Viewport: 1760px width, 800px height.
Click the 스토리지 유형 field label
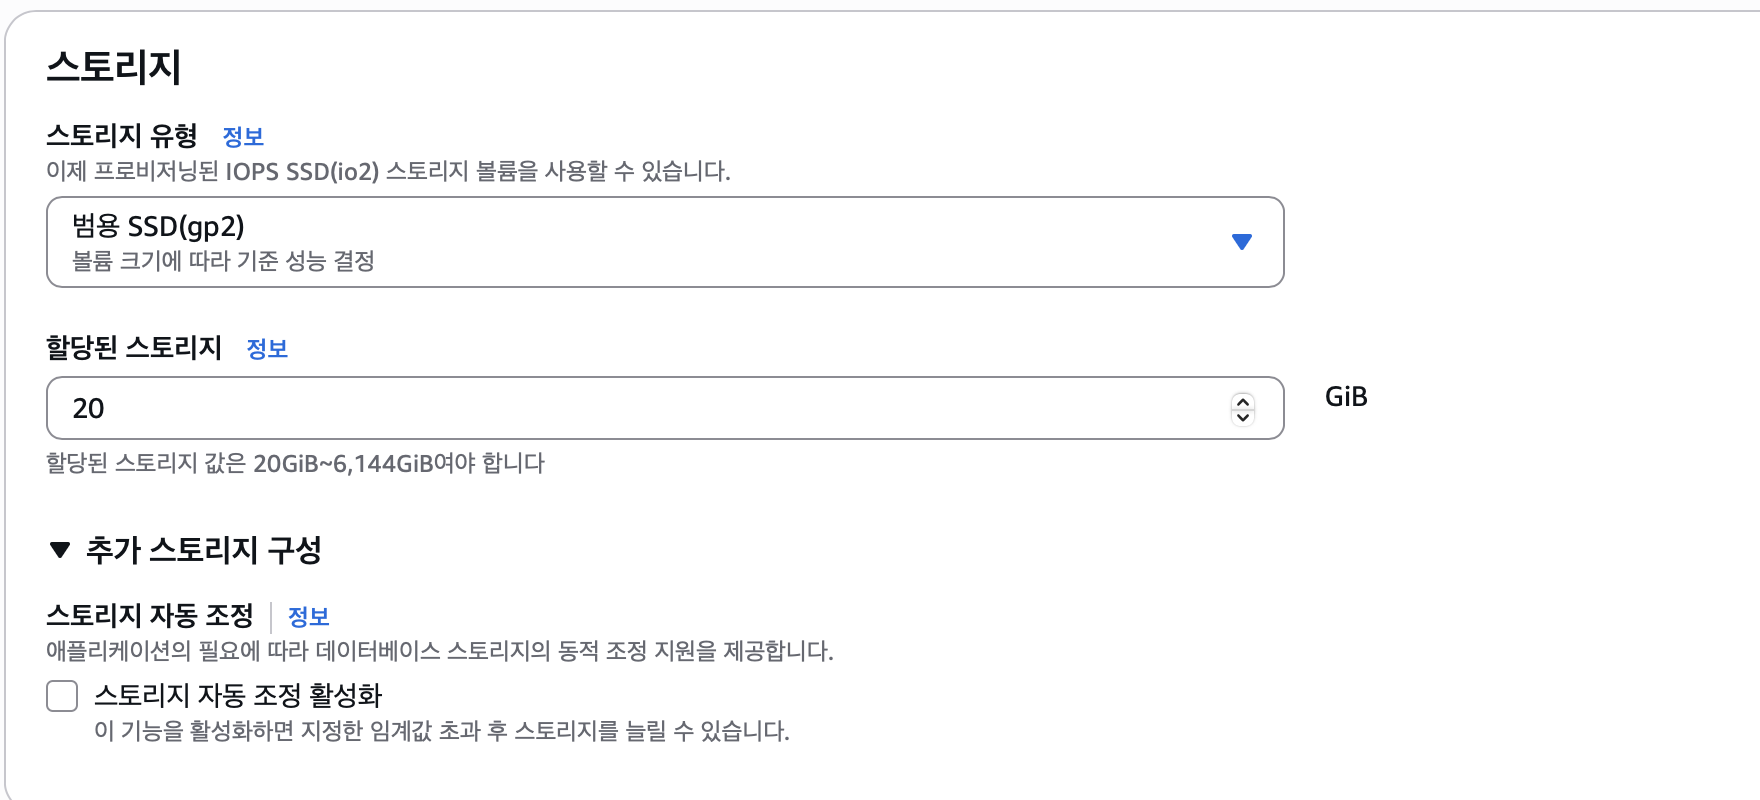[x=122, y=136]
